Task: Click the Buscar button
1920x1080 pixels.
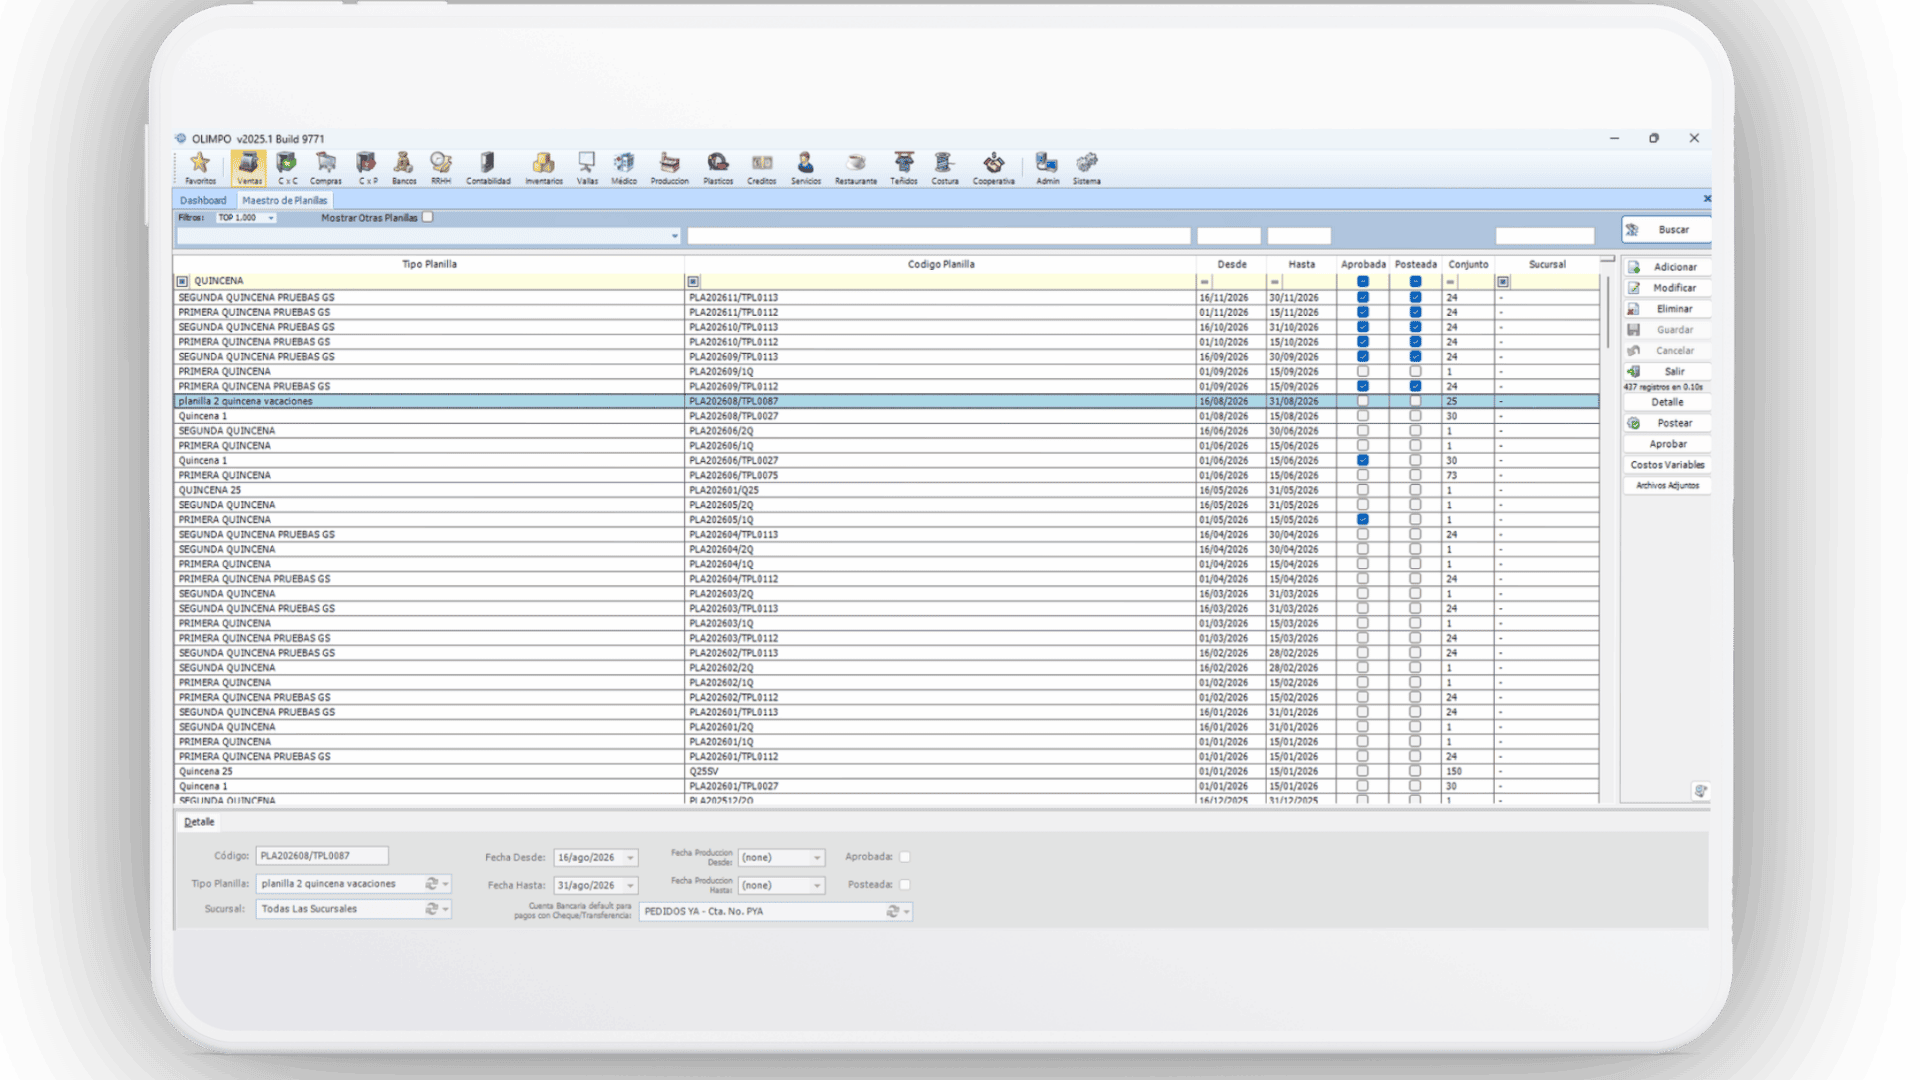Action: tap(1666, 230)
